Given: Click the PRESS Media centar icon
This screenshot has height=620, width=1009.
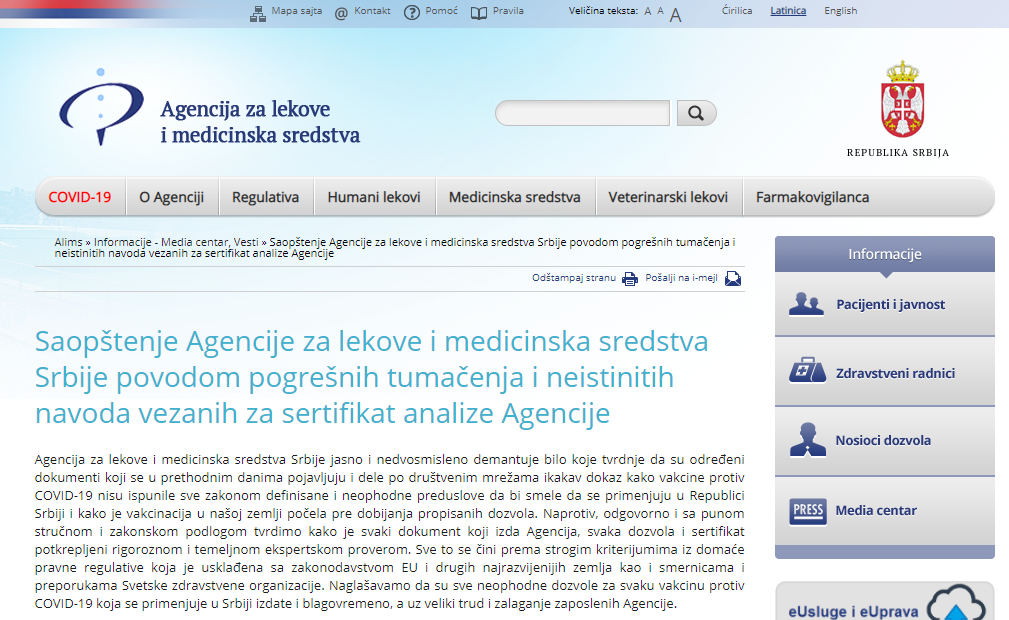Looking at the screenshot, I should [x=808, y=511].
